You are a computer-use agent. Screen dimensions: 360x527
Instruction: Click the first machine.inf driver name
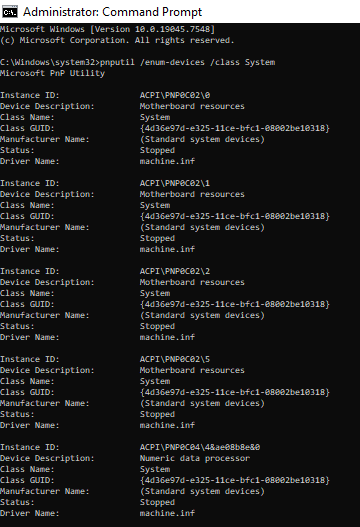pos(167,161)
